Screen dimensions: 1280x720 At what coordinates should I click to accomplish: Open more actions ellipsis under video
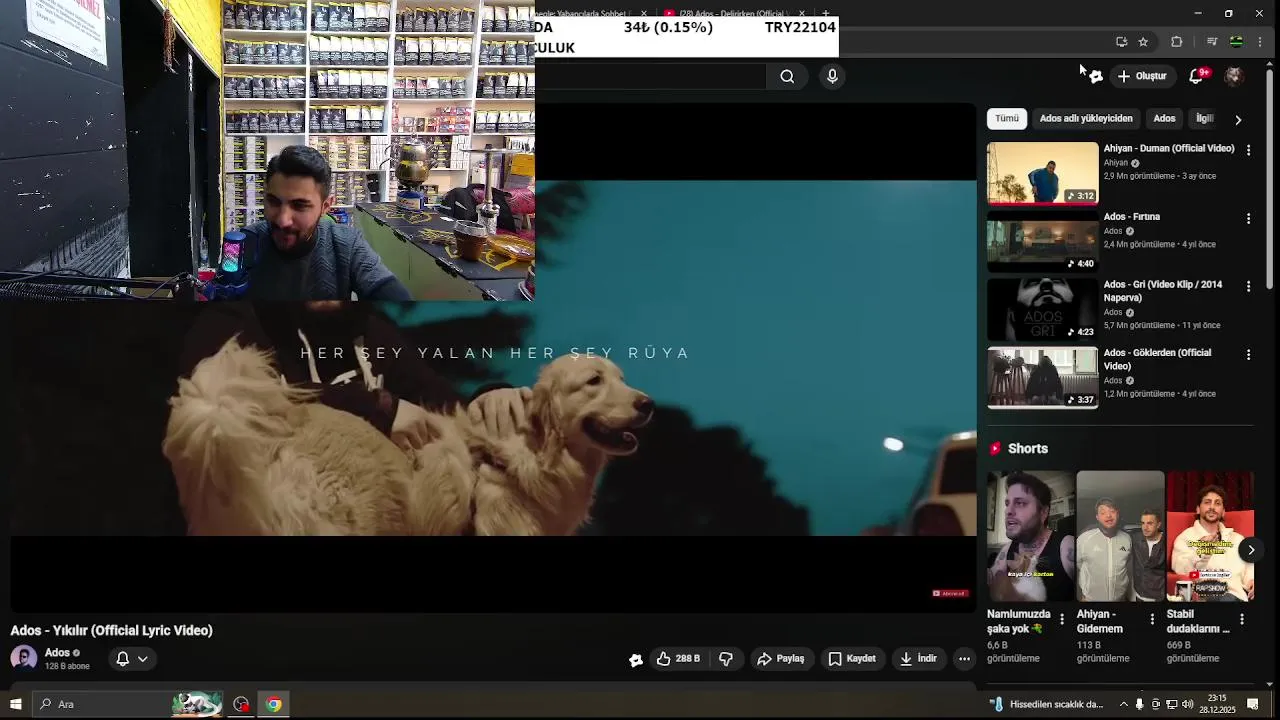pyautogui.click(x=964, y=659)
